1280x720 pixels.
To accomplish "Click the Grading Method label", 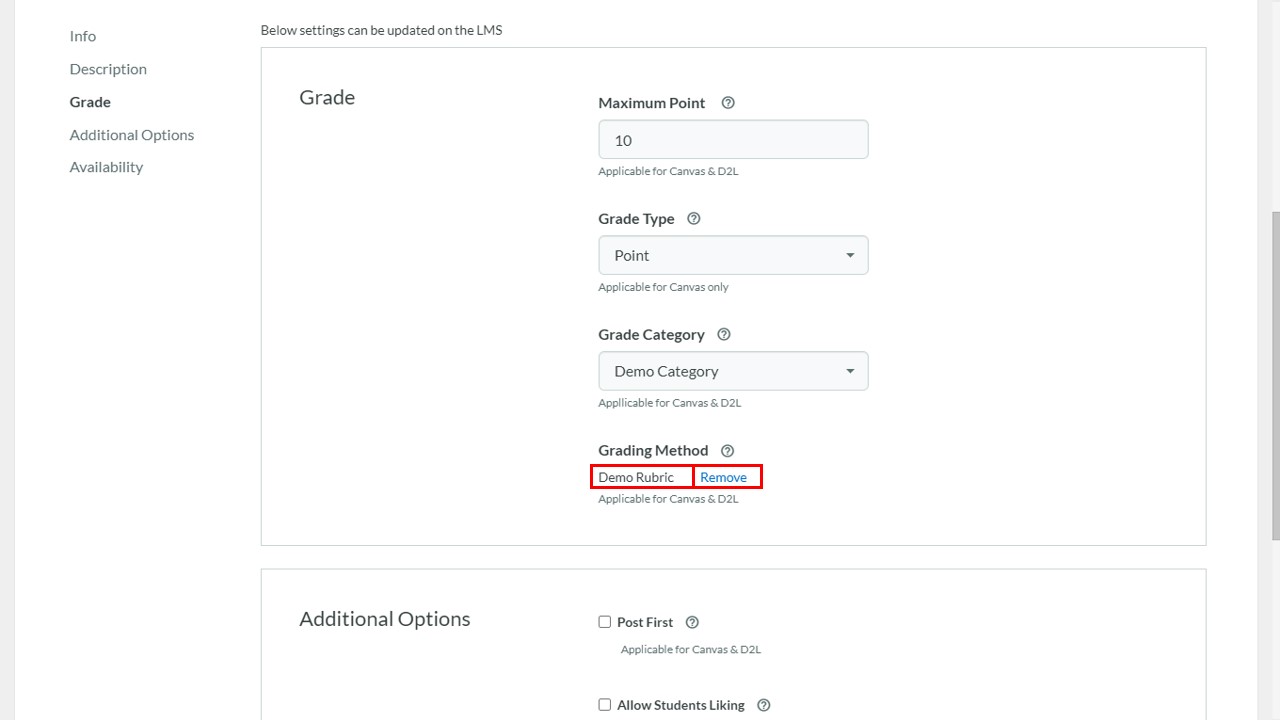I will [x=653, y=451].
